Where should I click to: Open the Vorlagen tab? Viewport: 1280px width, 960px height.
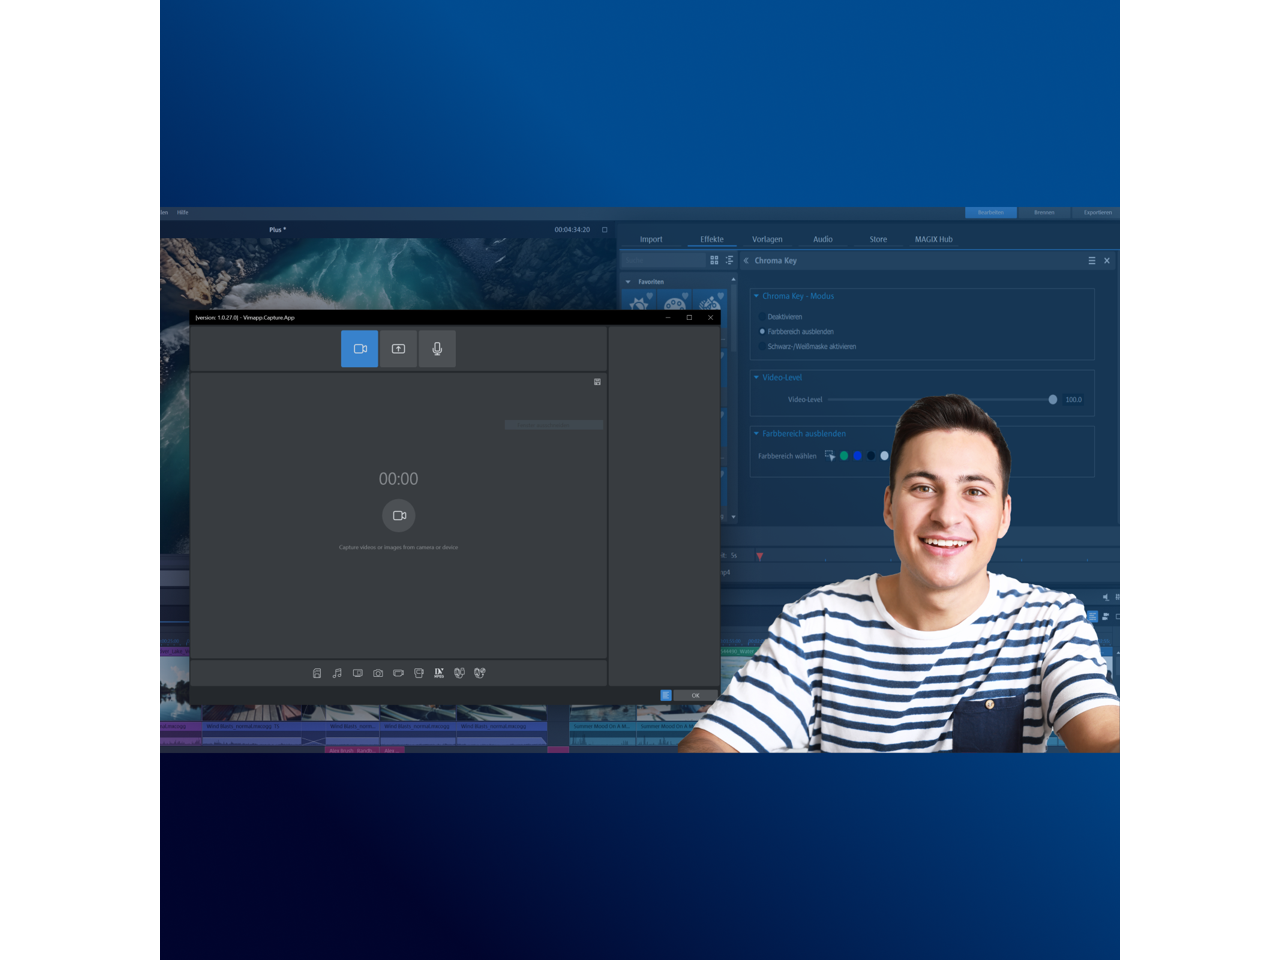(767, 239)
